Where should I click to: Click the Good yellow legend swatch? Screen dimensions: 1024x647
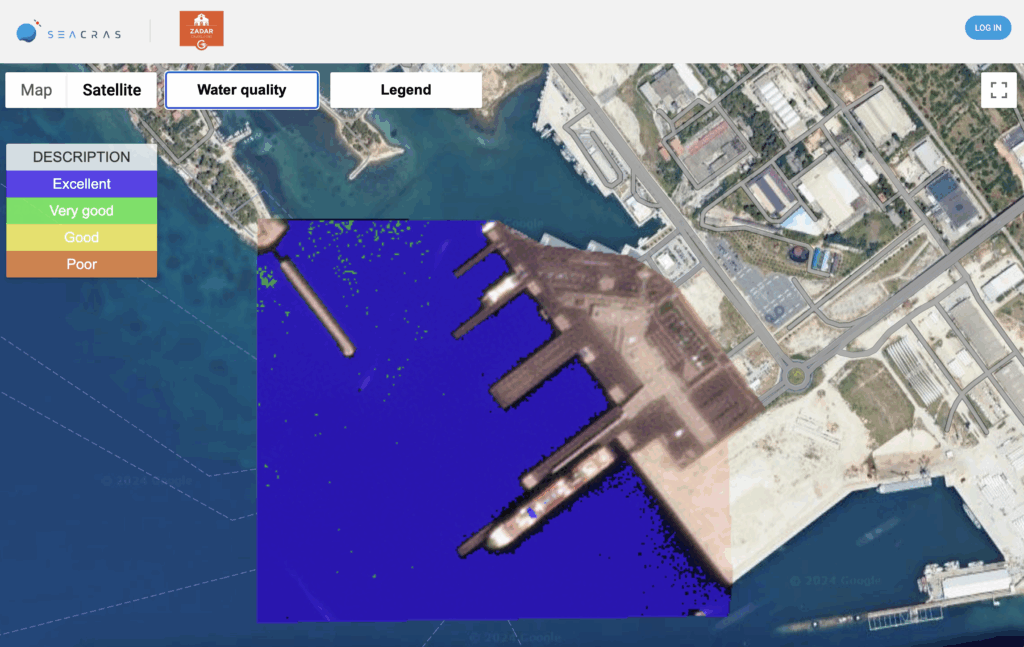pyautogui.click(x=82, y=238)
